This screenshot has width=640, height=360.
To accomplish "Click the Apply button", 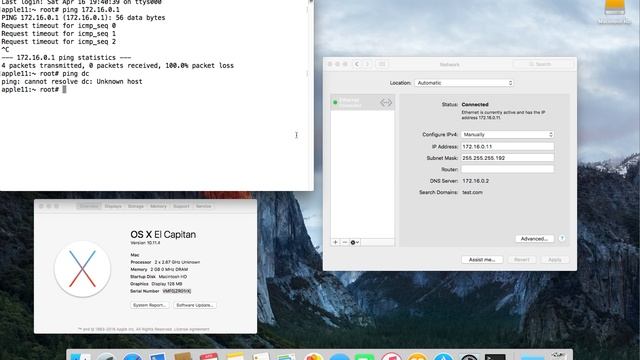I will click(555, 260).
